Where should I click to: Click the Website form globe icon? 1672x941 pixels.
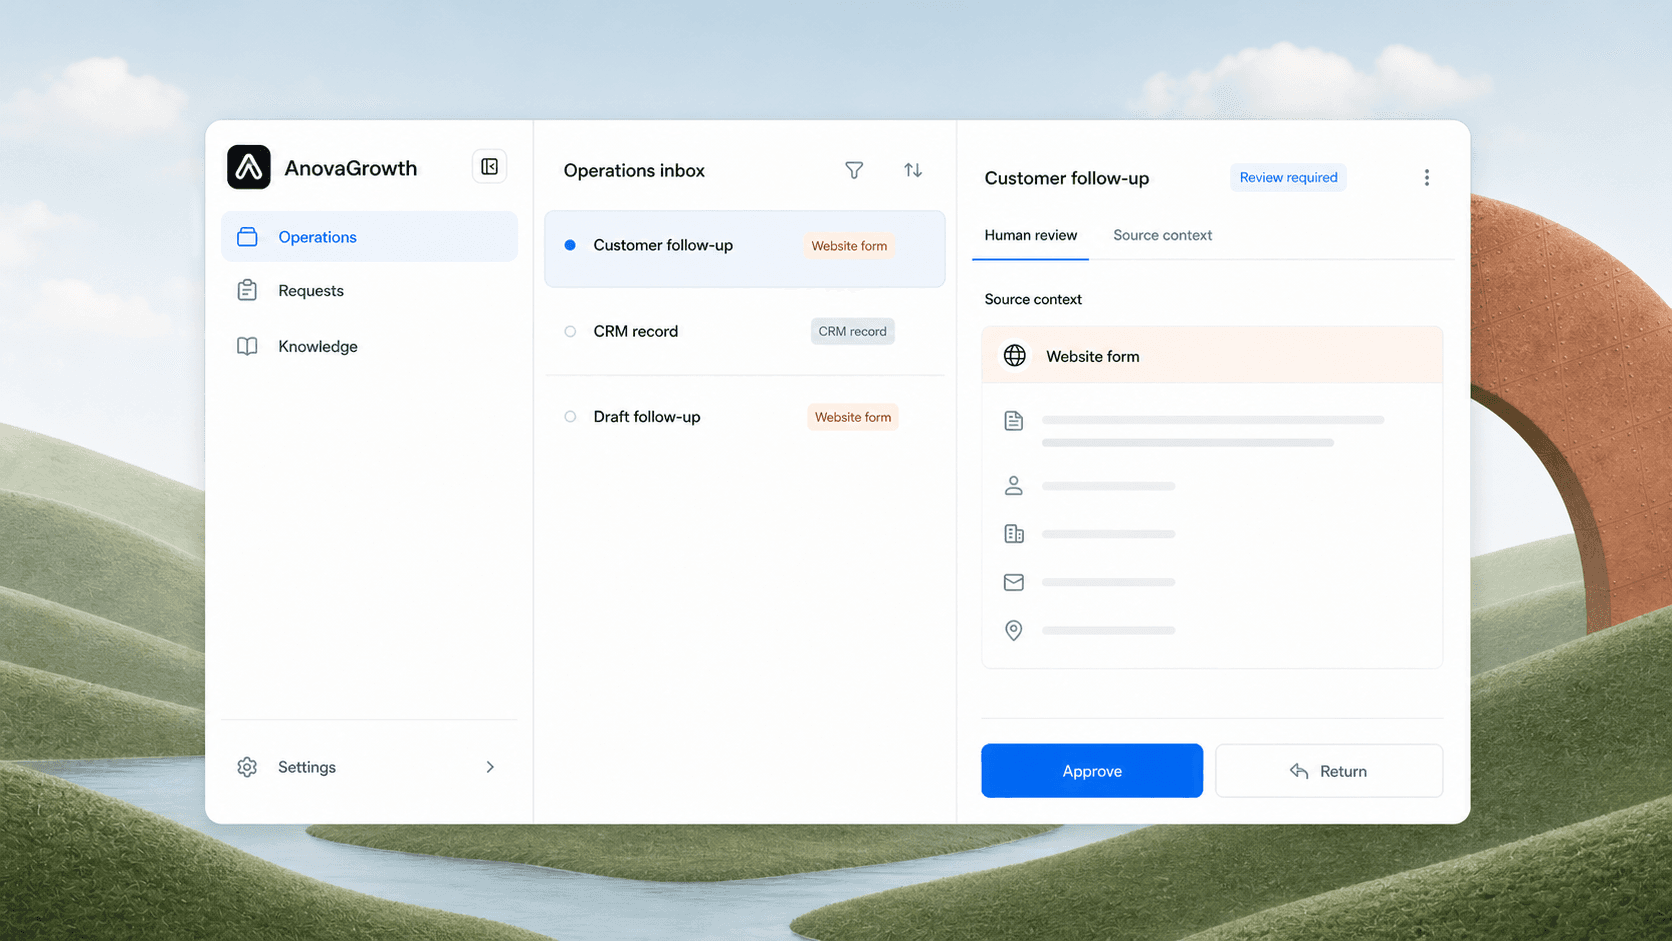coord(1014,356)
